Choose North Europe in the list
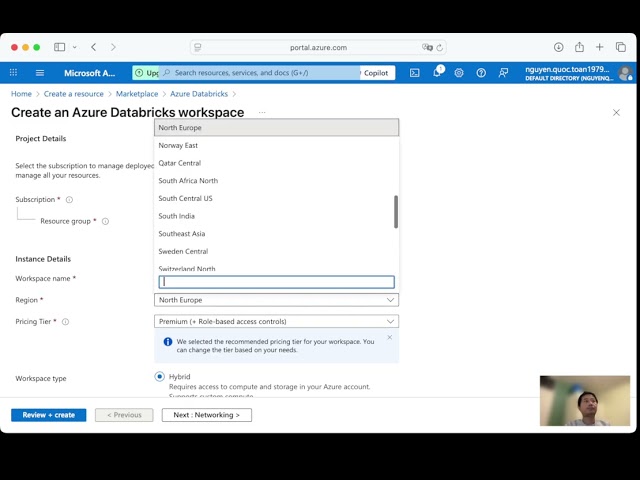Viewport: 640px width, 480px height. 276,127
